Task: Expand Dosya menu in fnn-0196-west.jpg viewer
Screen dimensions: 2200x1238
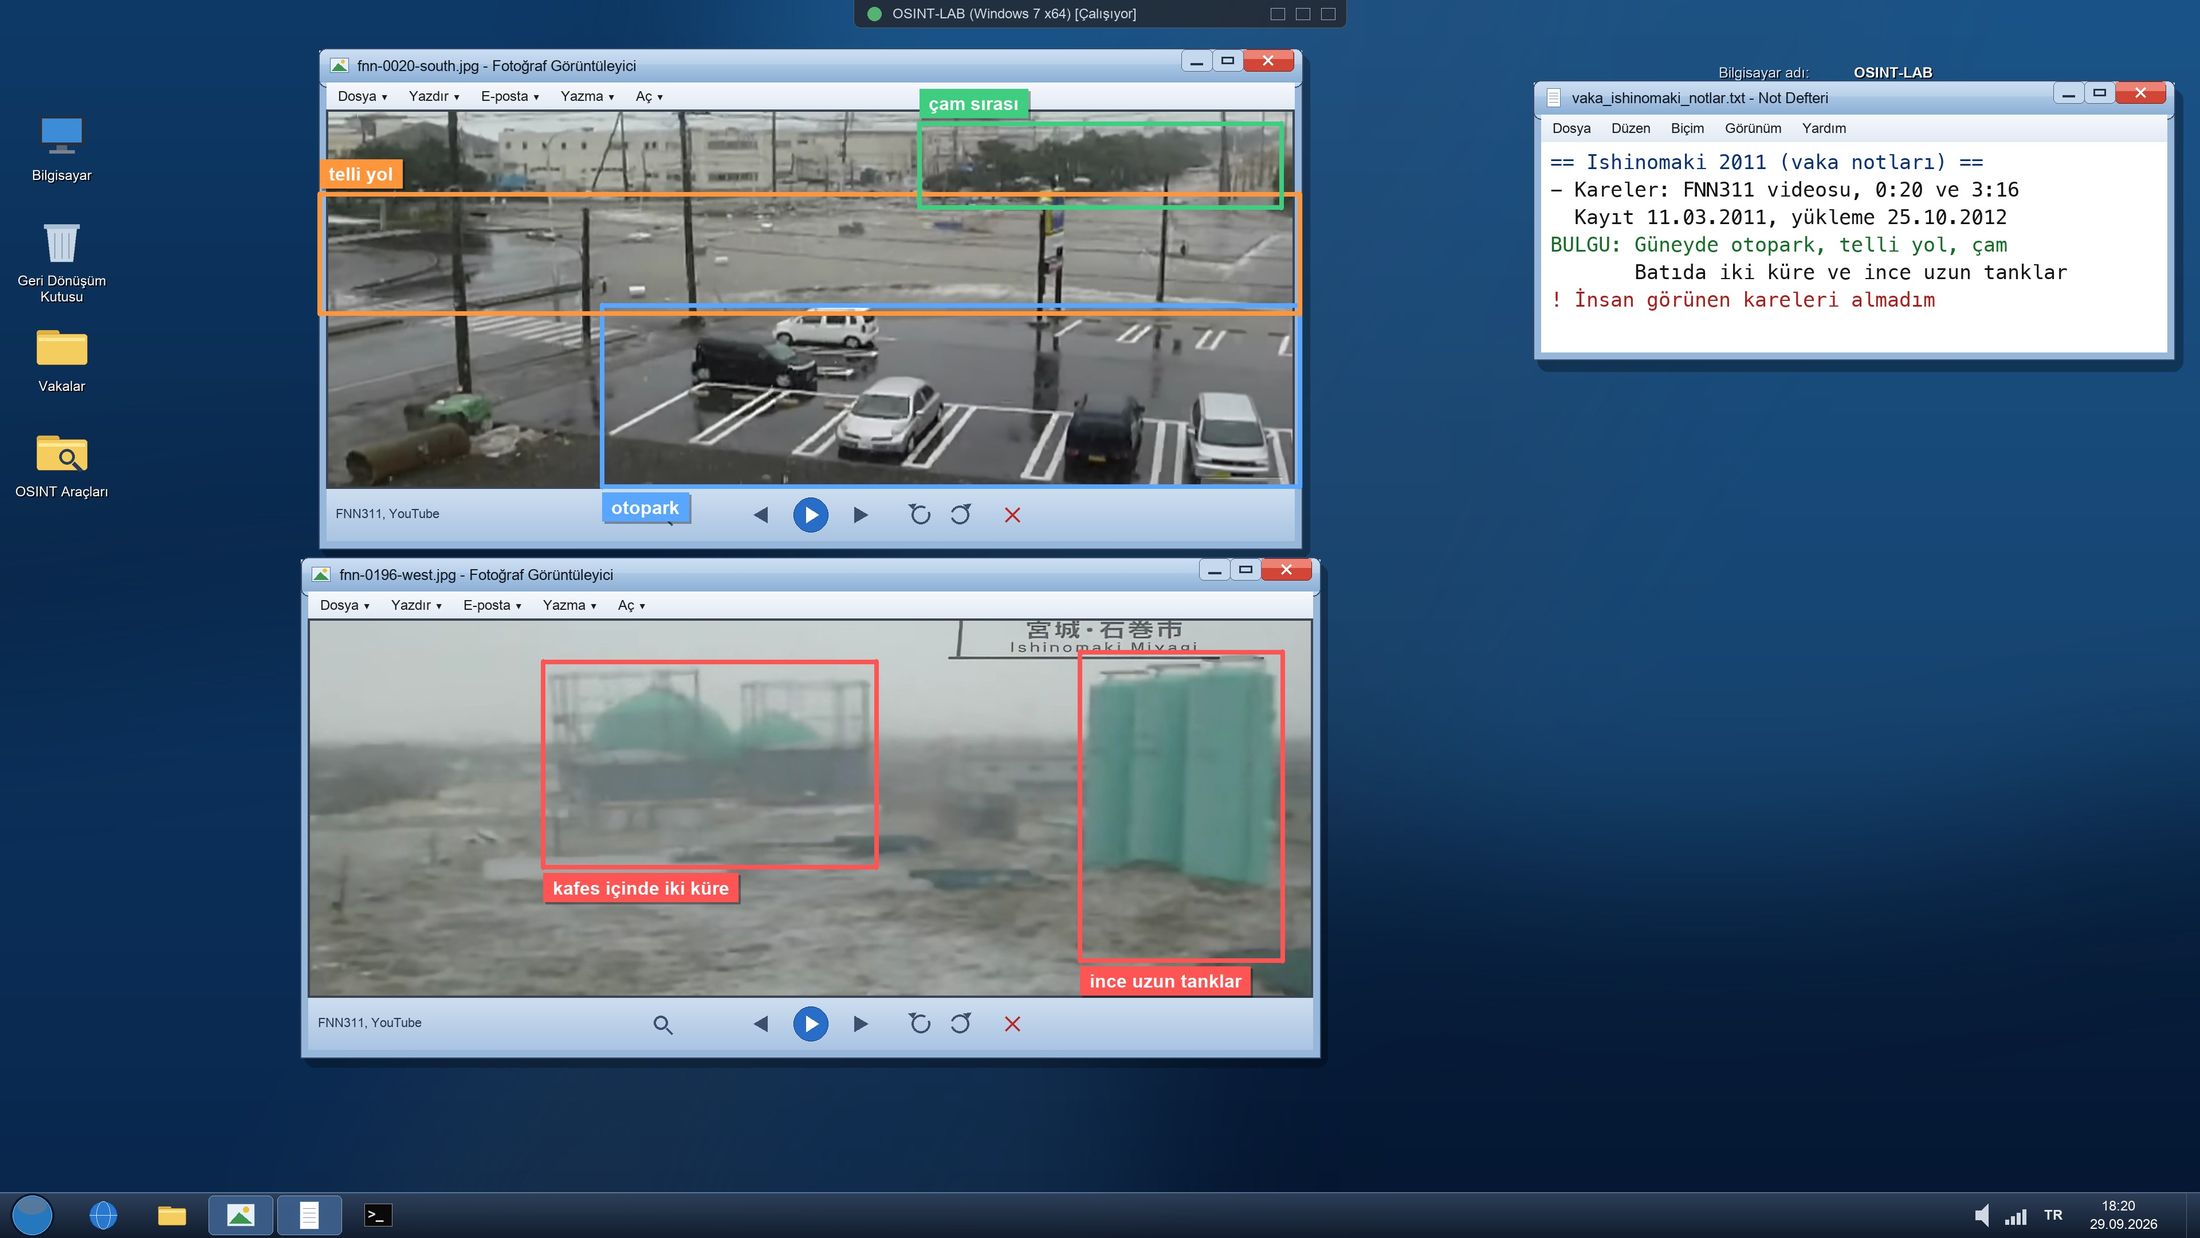Action: coord(344,605)
